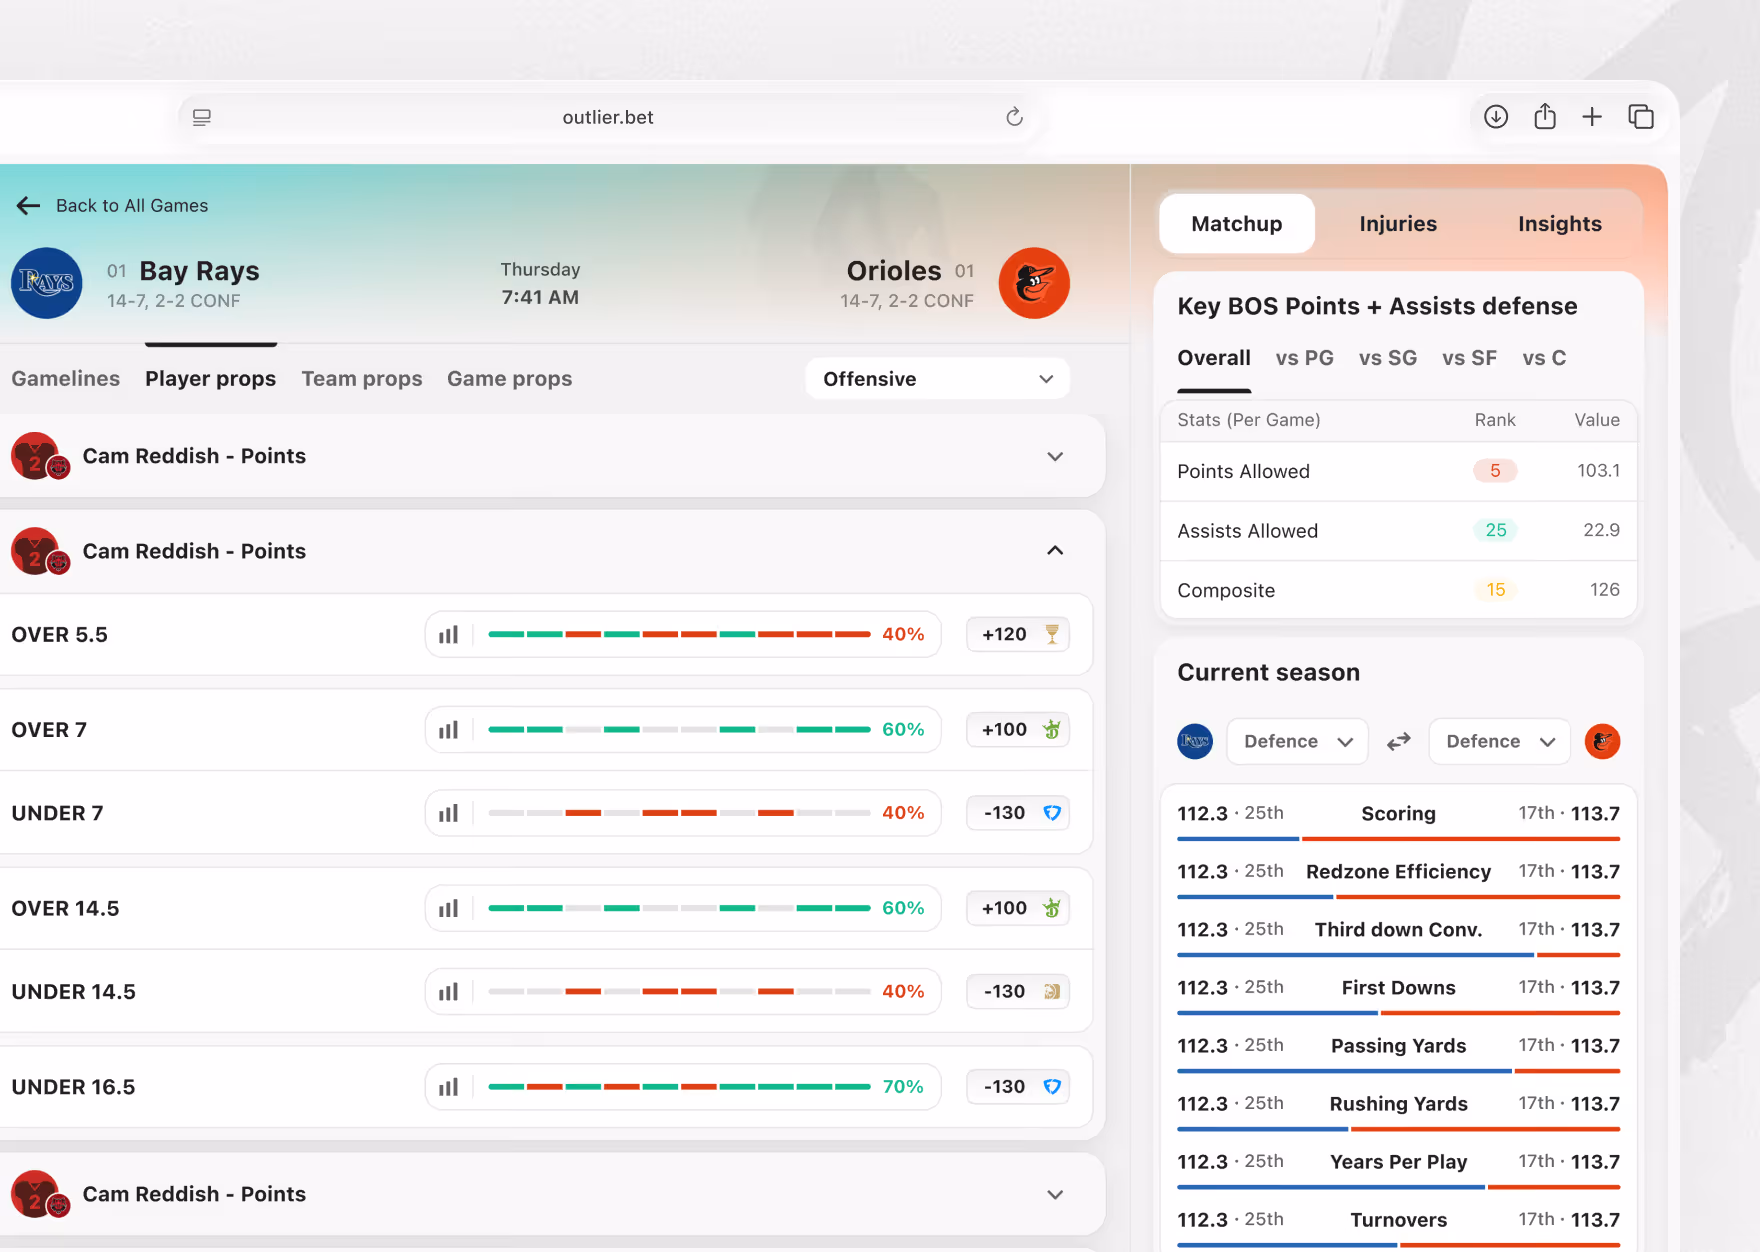The height and width of the screenshot is (1252, 1760).
Task: Select the vs PG filter
Action: [x=1305, y=358]
